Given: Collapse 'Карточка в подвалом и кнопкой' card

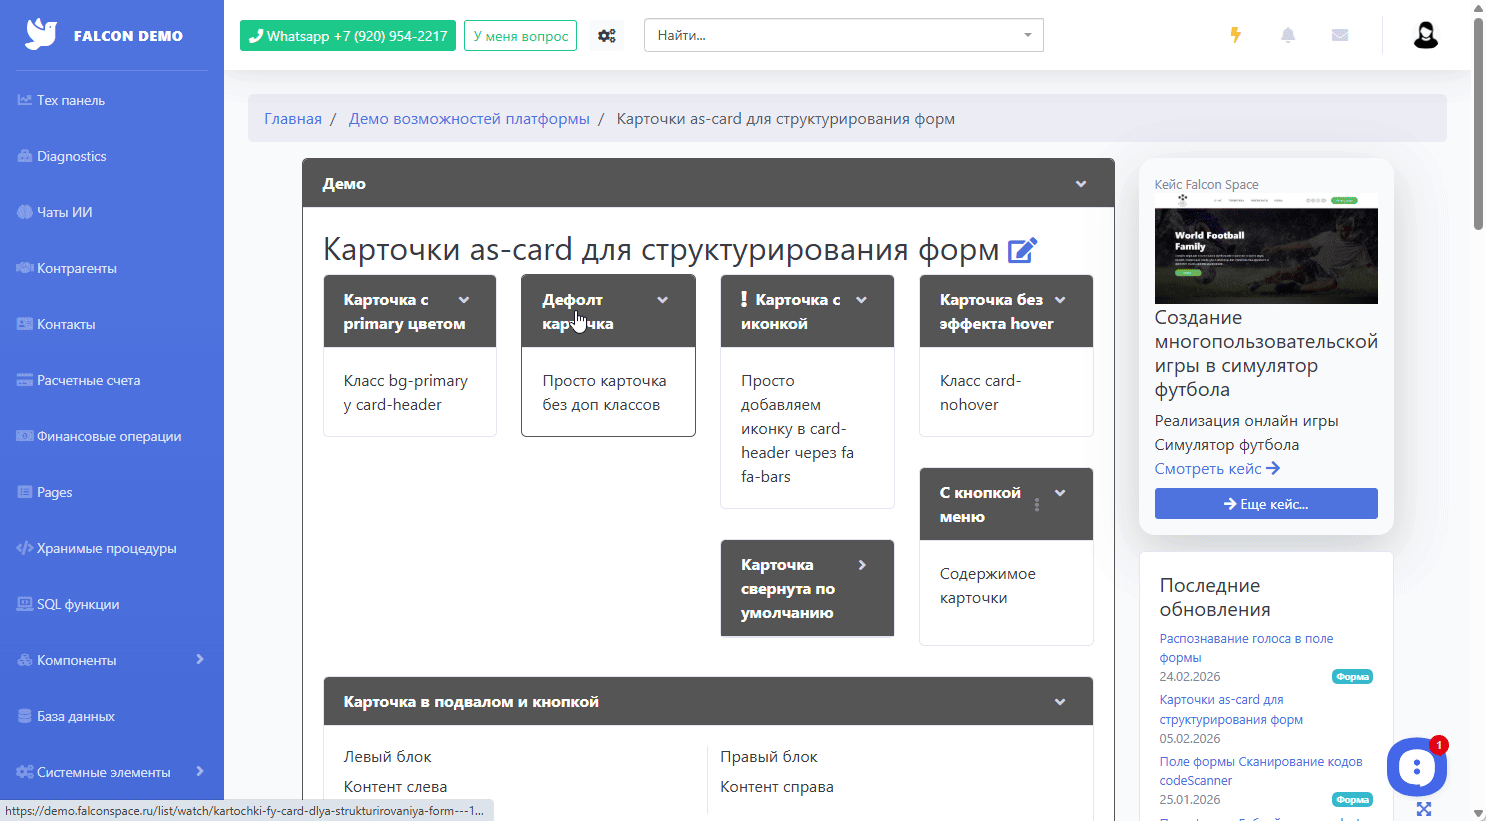Looking at the screenshot, I should pos(1060,702).
